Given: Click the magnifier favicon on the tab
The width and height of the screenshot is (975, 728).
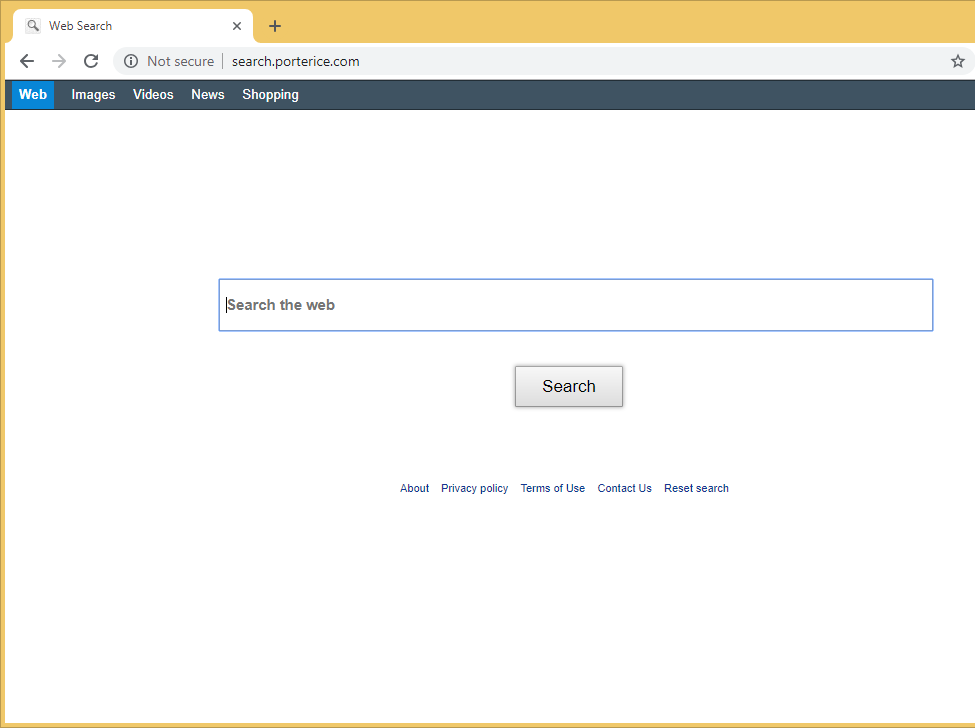Looking at the screenshot, I should click(x=33, y=26).
